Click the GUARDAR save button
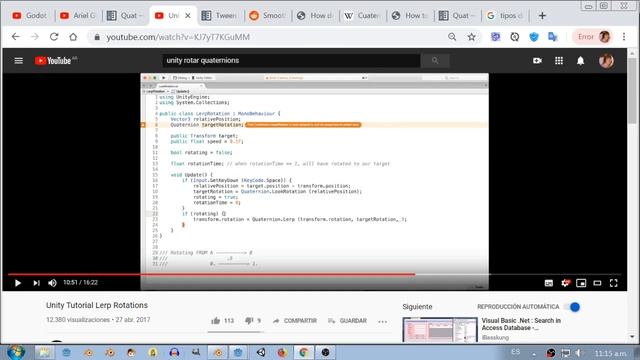 tap(347, 321)
